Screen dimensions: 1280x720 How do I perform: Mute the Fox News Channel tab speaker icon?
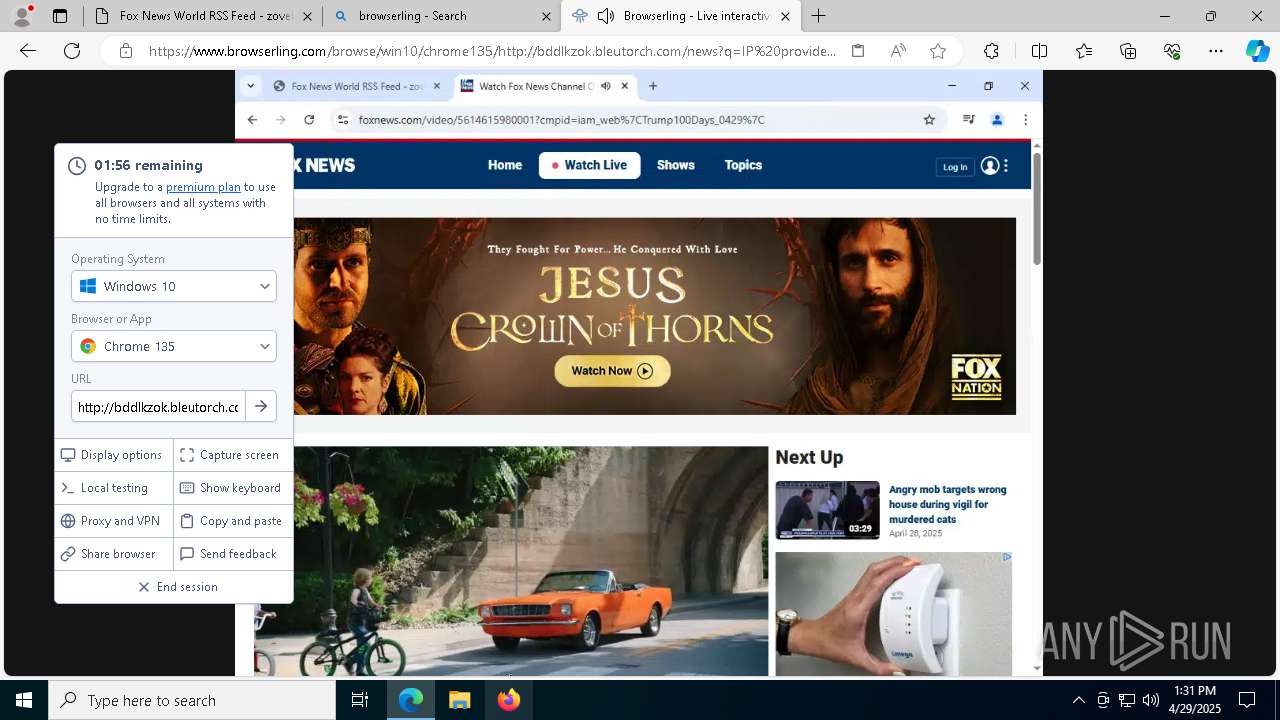(606, 86)
